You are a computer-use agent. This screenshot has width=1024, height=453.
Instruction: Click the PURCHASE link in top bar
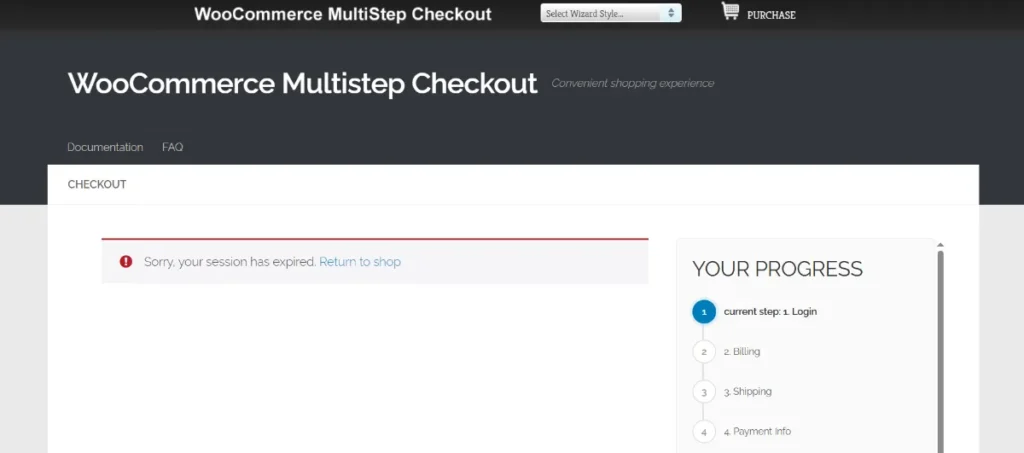point(771,15)
